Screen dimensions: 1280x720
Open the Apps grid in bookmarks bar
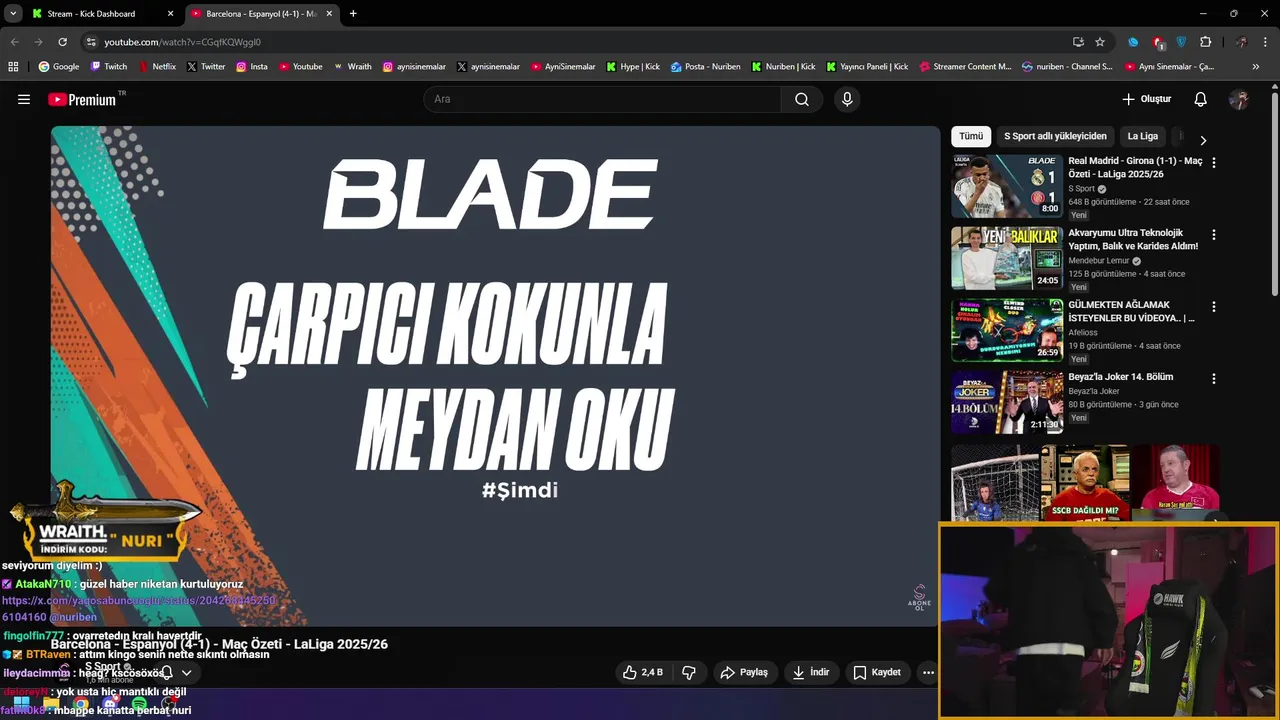(x=13, y=66)
